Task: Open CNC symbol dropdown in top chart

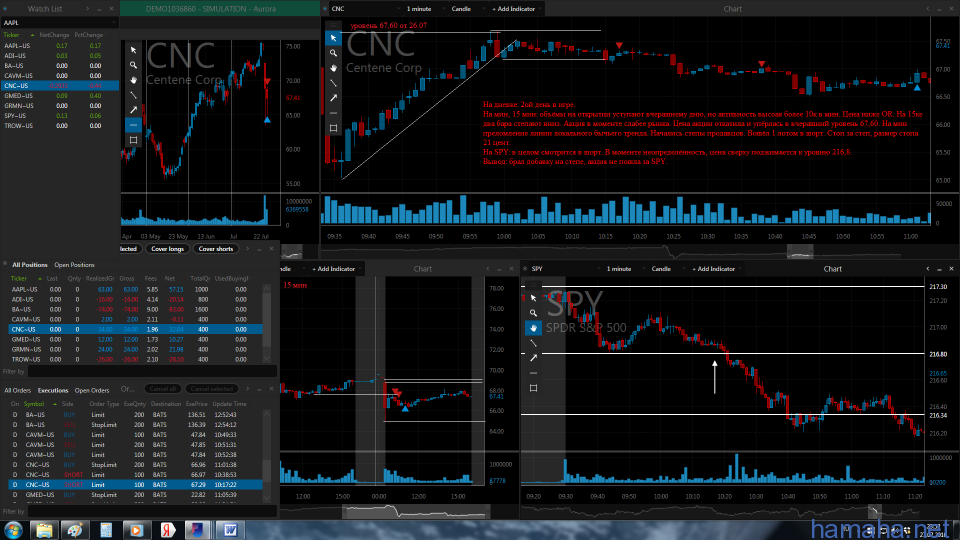Action: coord(366,9)
